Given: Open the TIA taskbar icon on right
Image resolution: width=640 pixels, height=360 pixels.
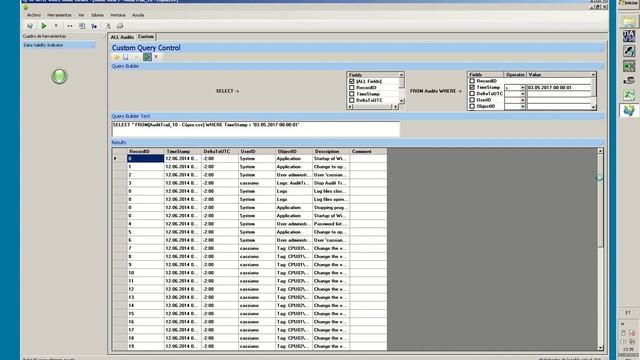Looking at the screenshot, I should pyautogui.click(x=629, y=36).
